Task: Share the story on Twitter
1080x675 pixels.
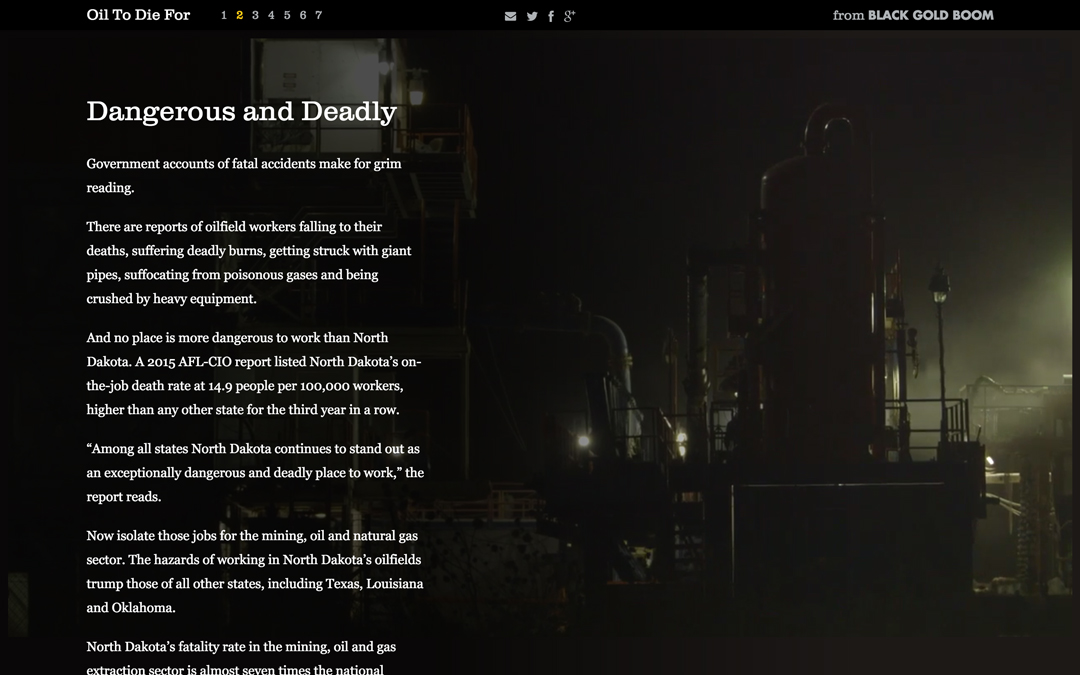Action: (532, 16)
